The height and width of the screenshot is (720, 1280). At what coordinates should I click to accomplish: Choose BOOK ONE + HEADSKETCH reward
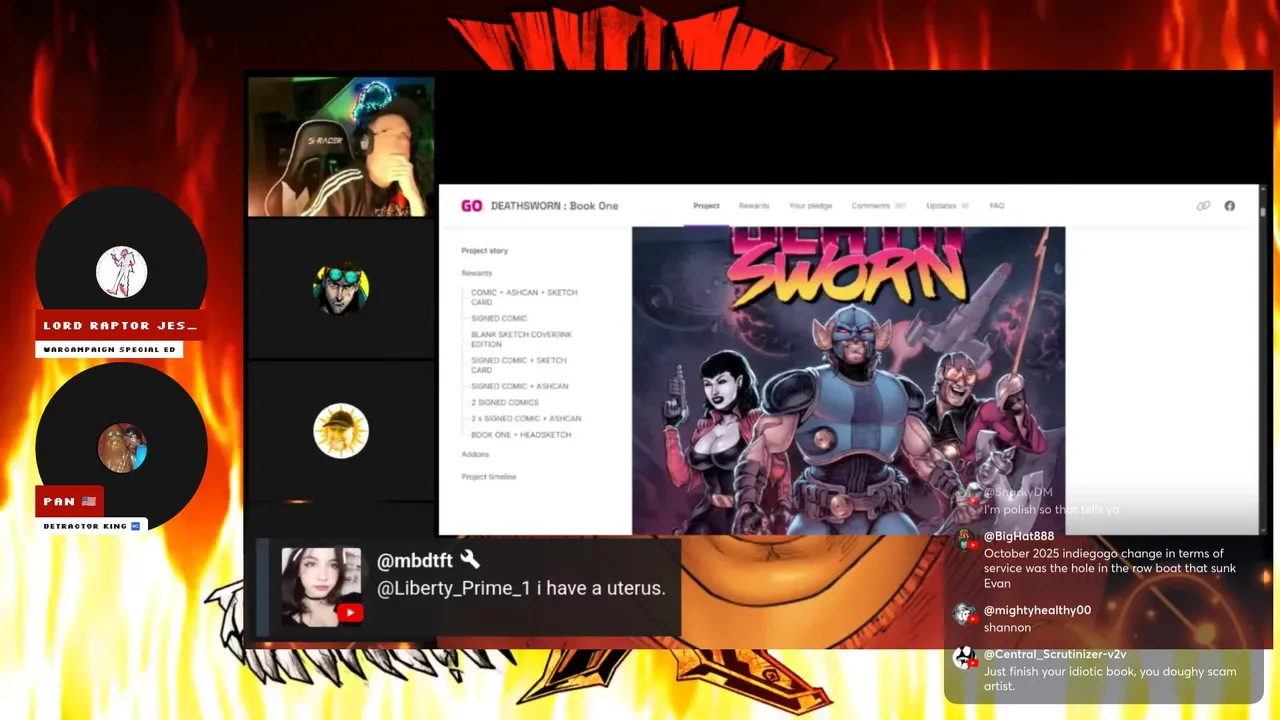(521, 435)
